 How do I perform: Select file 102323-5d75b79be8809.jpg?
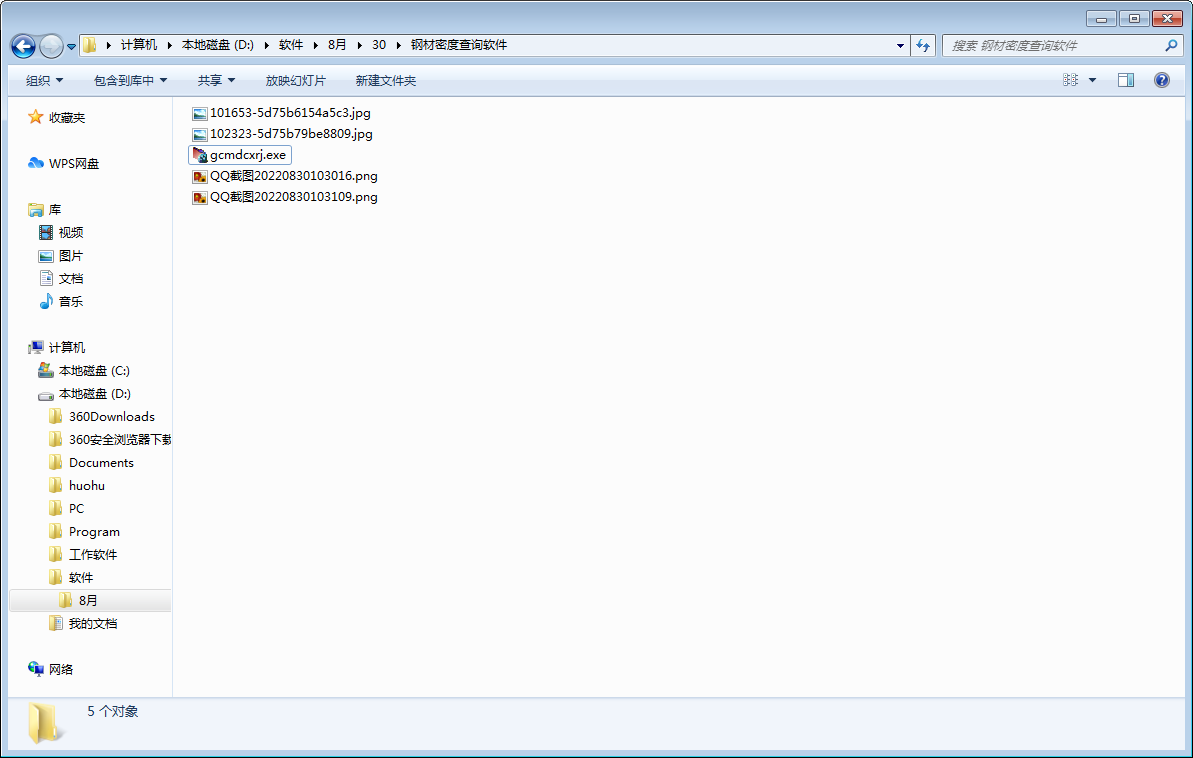282,134
